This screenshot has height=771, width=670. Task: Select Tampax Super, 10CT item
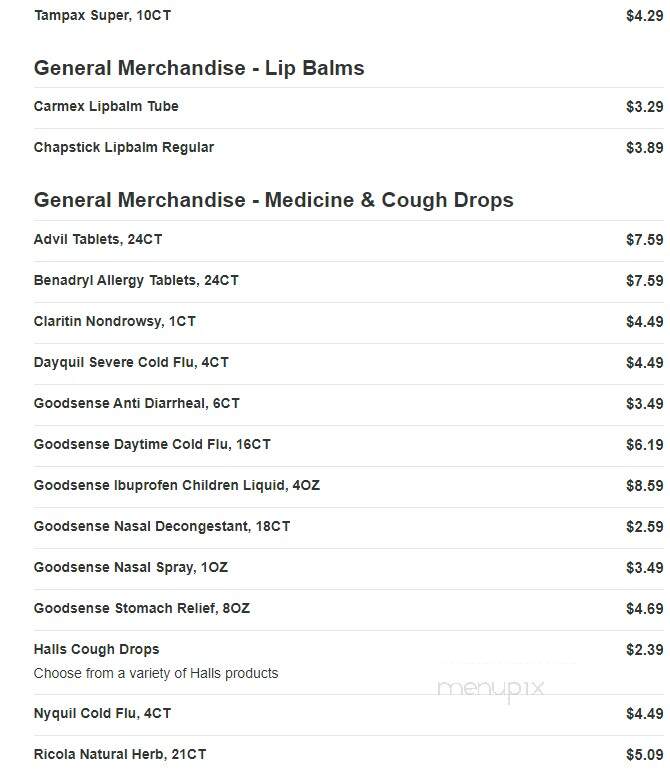[102, 15]
